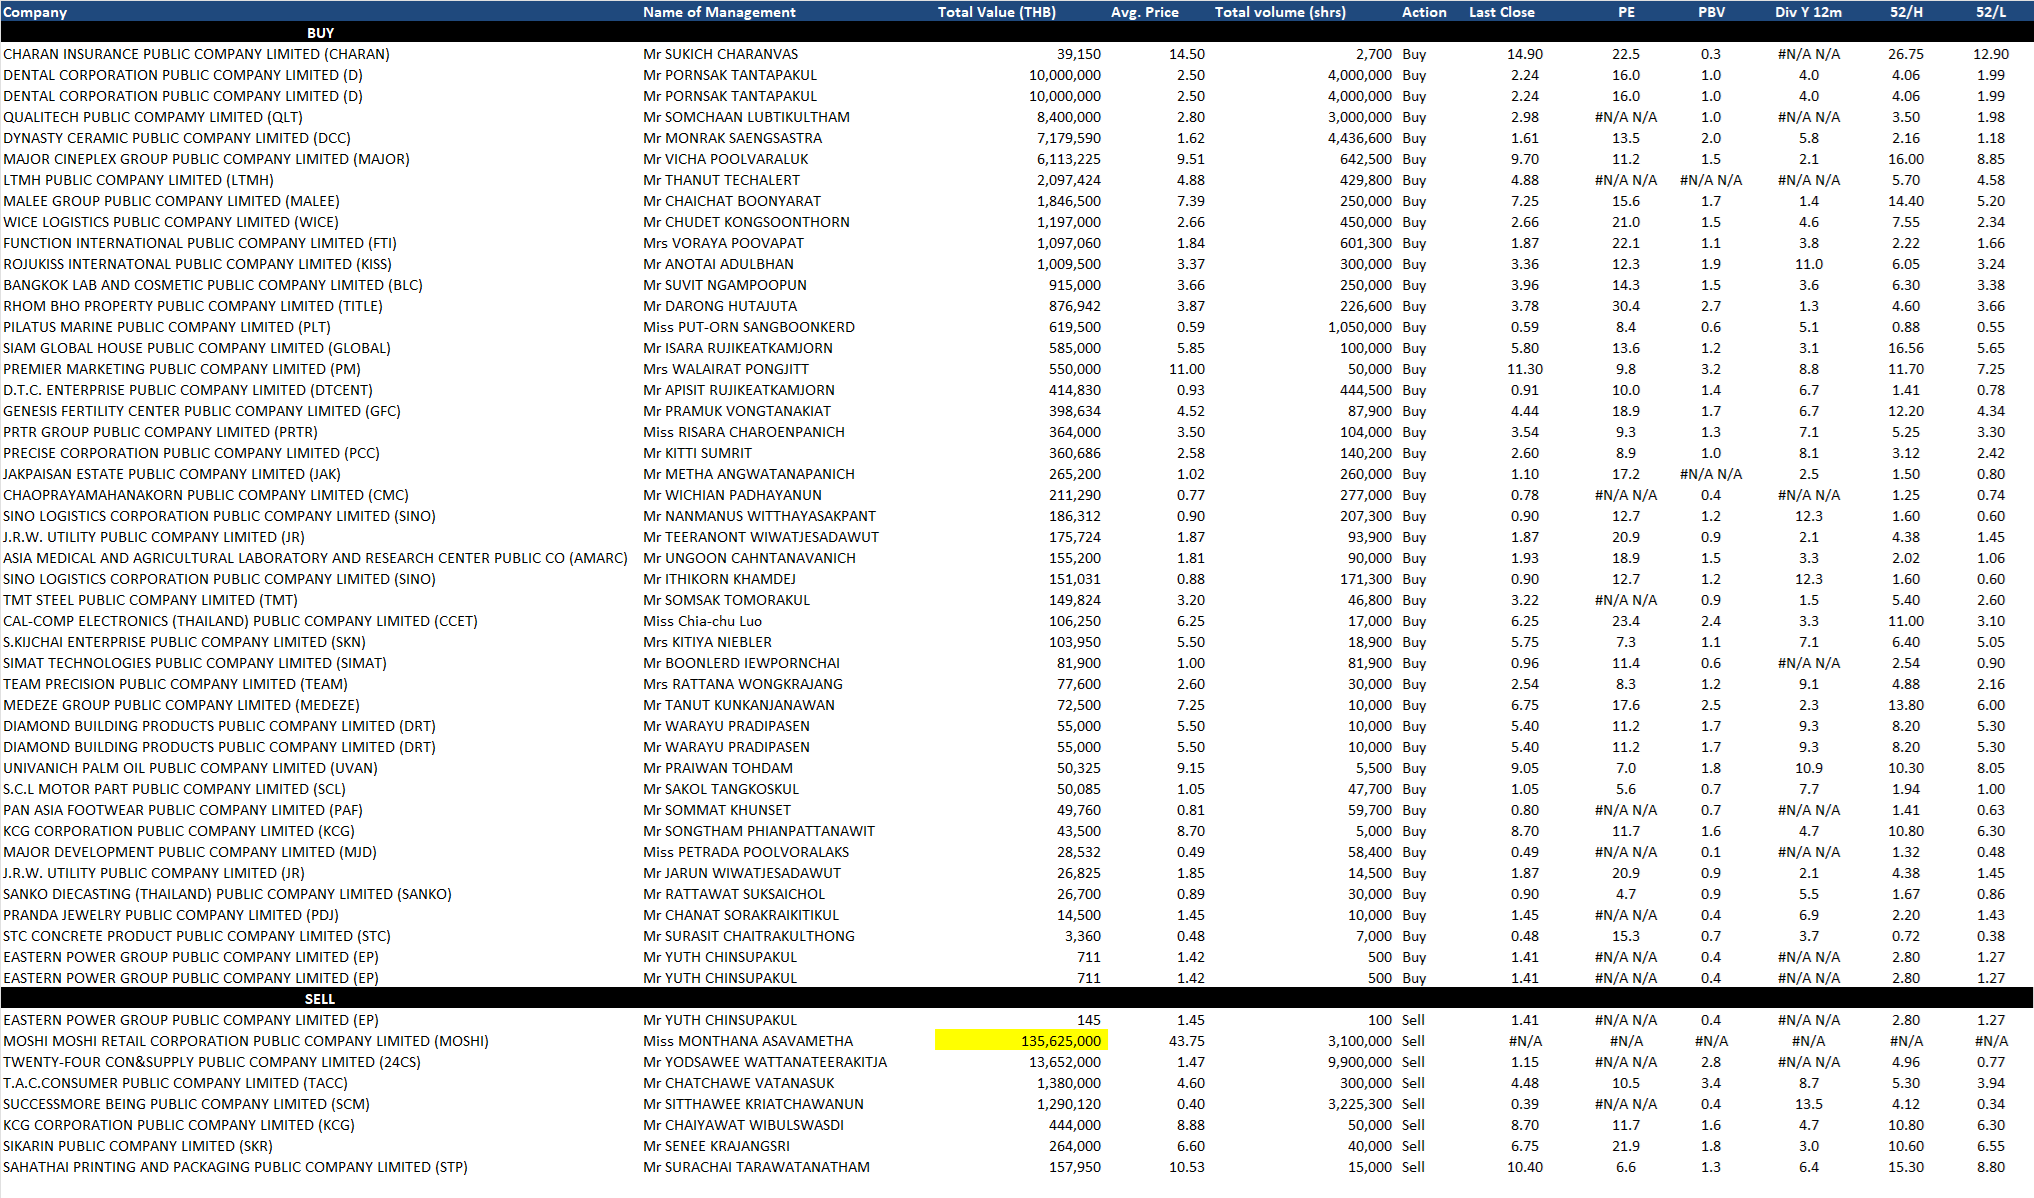Click the SELL section header row
The height and width of the screenshot is (1198, 2034).
point(320,999)
